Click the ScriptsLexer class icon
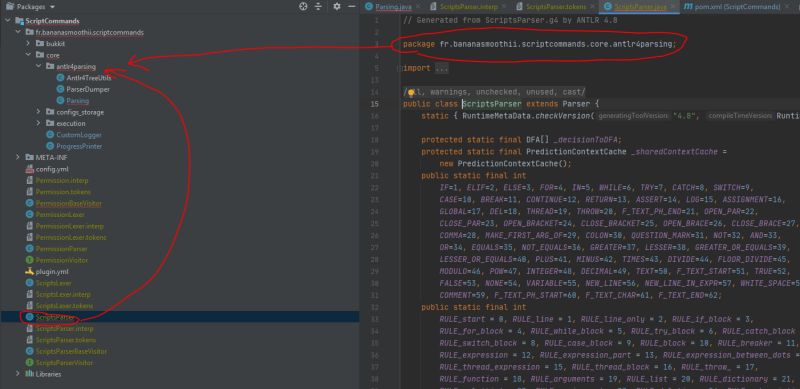Viewport: 800px width, 389px height. coord(30,283)
